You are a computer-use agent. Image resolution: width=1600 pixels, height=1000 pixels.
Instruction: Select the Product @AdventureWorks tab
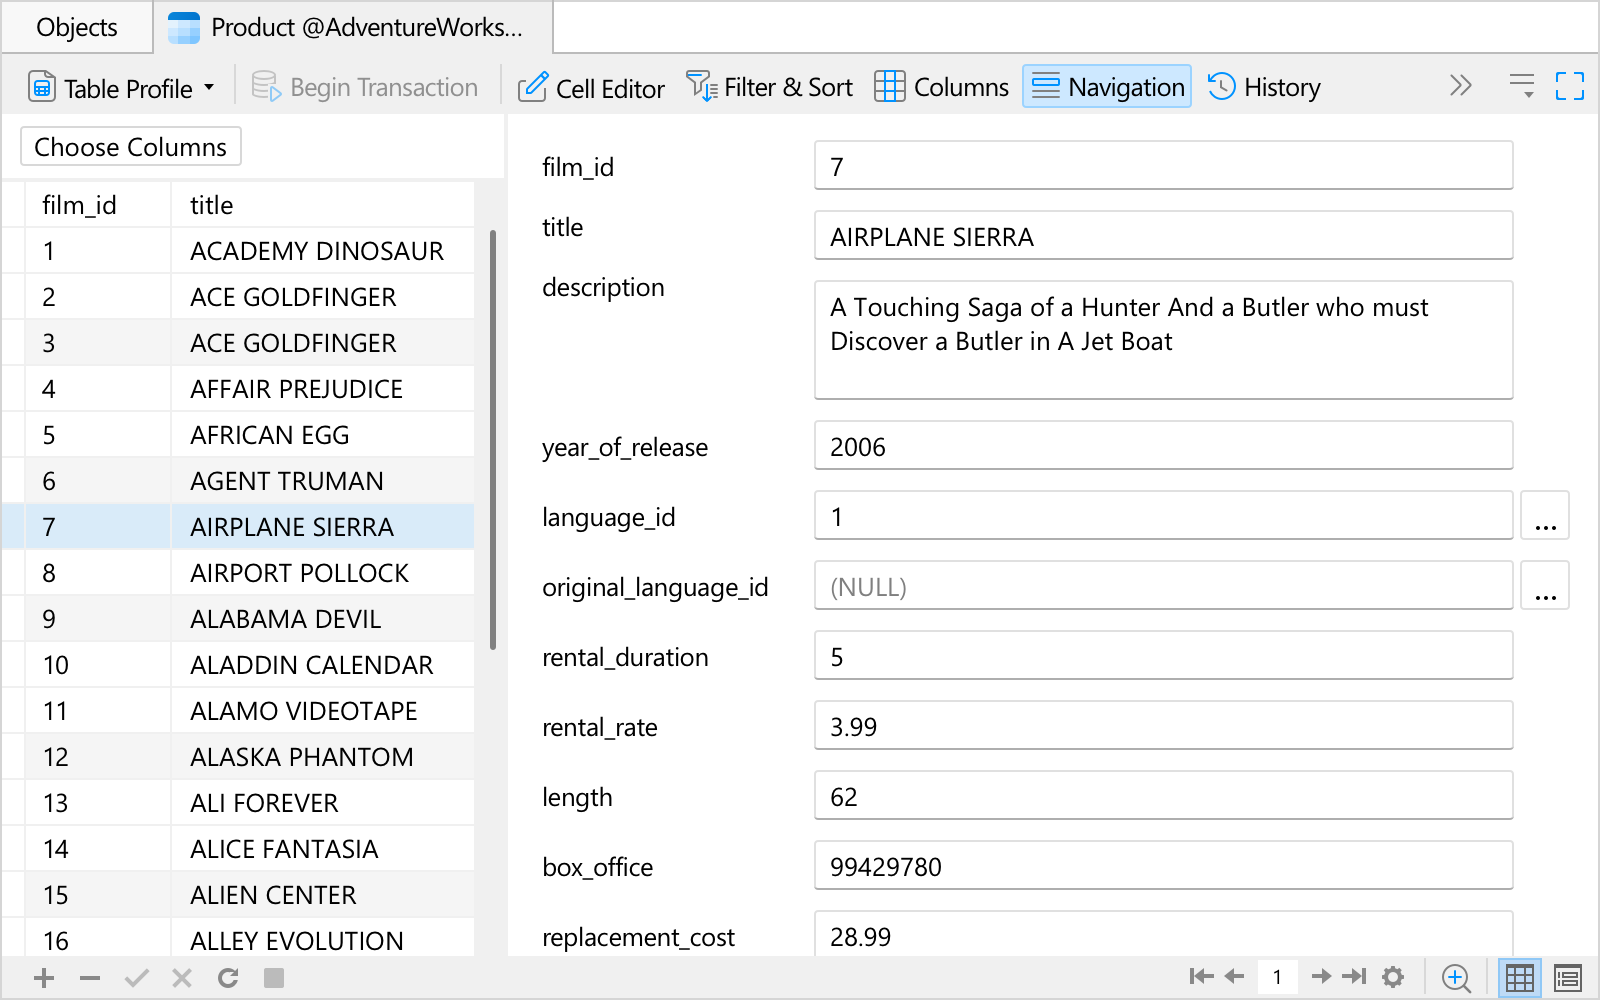coord(353,27)
